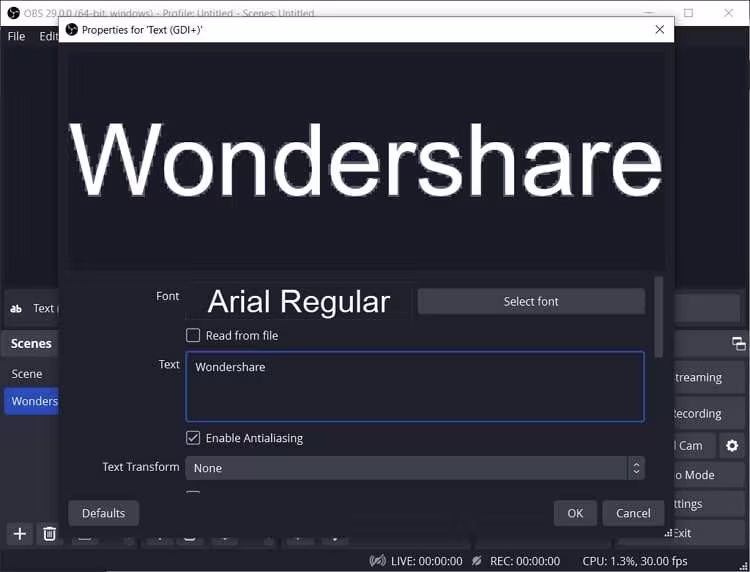Click OBS logo in Properties dialog title
The height and width of the screenshot is (572, 750).
tap(72, 30)
